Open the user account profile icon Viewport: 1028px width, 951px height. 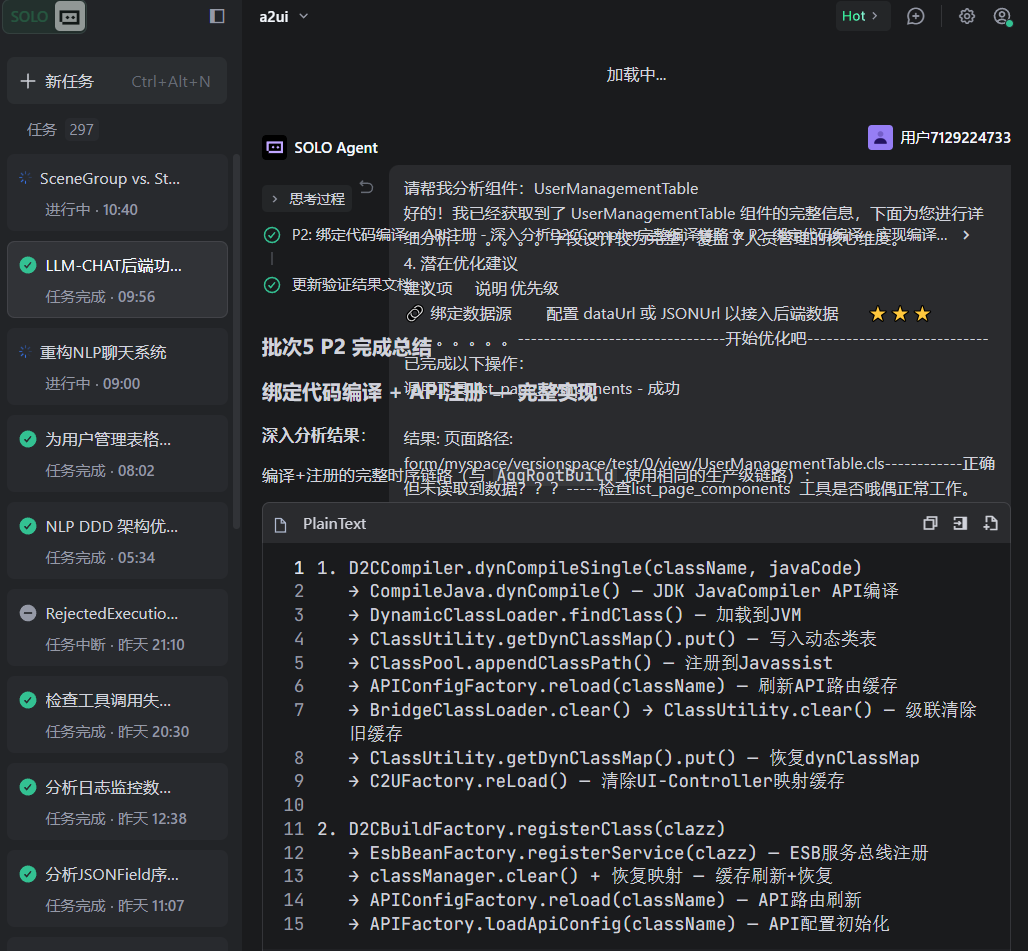[x=1002, y=16]
